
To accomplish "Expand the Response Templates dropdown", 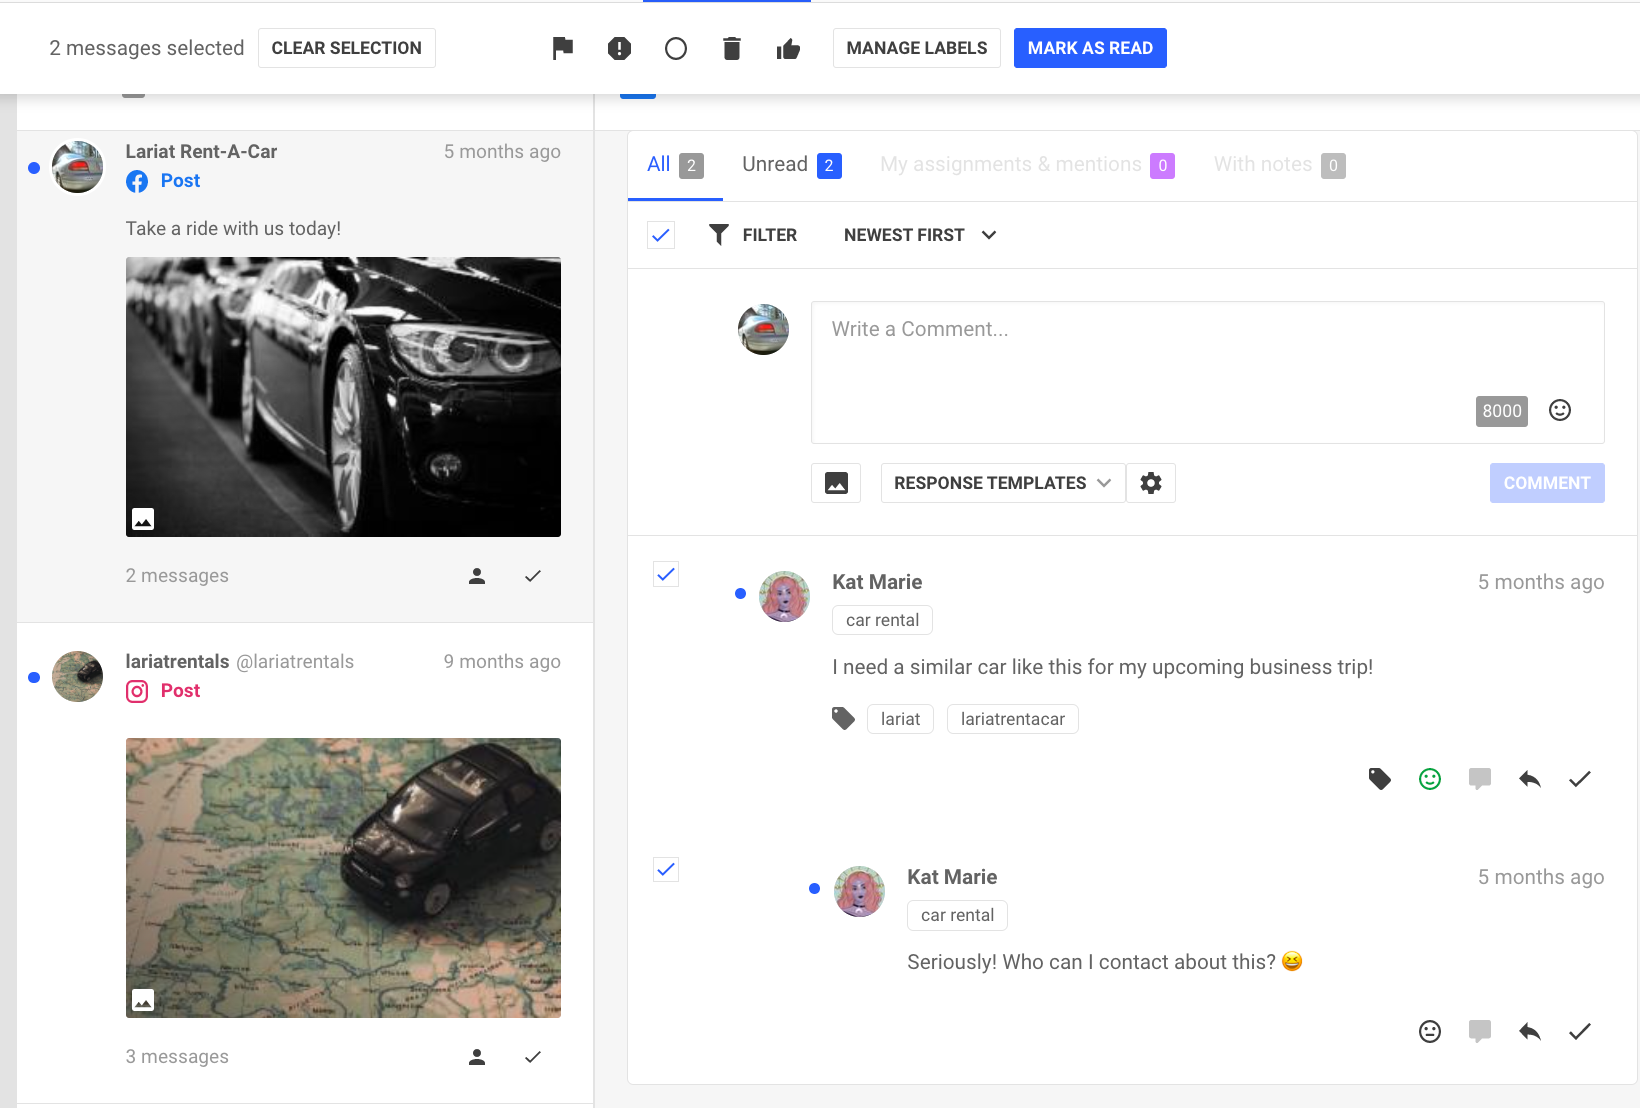I will 1003,483.
